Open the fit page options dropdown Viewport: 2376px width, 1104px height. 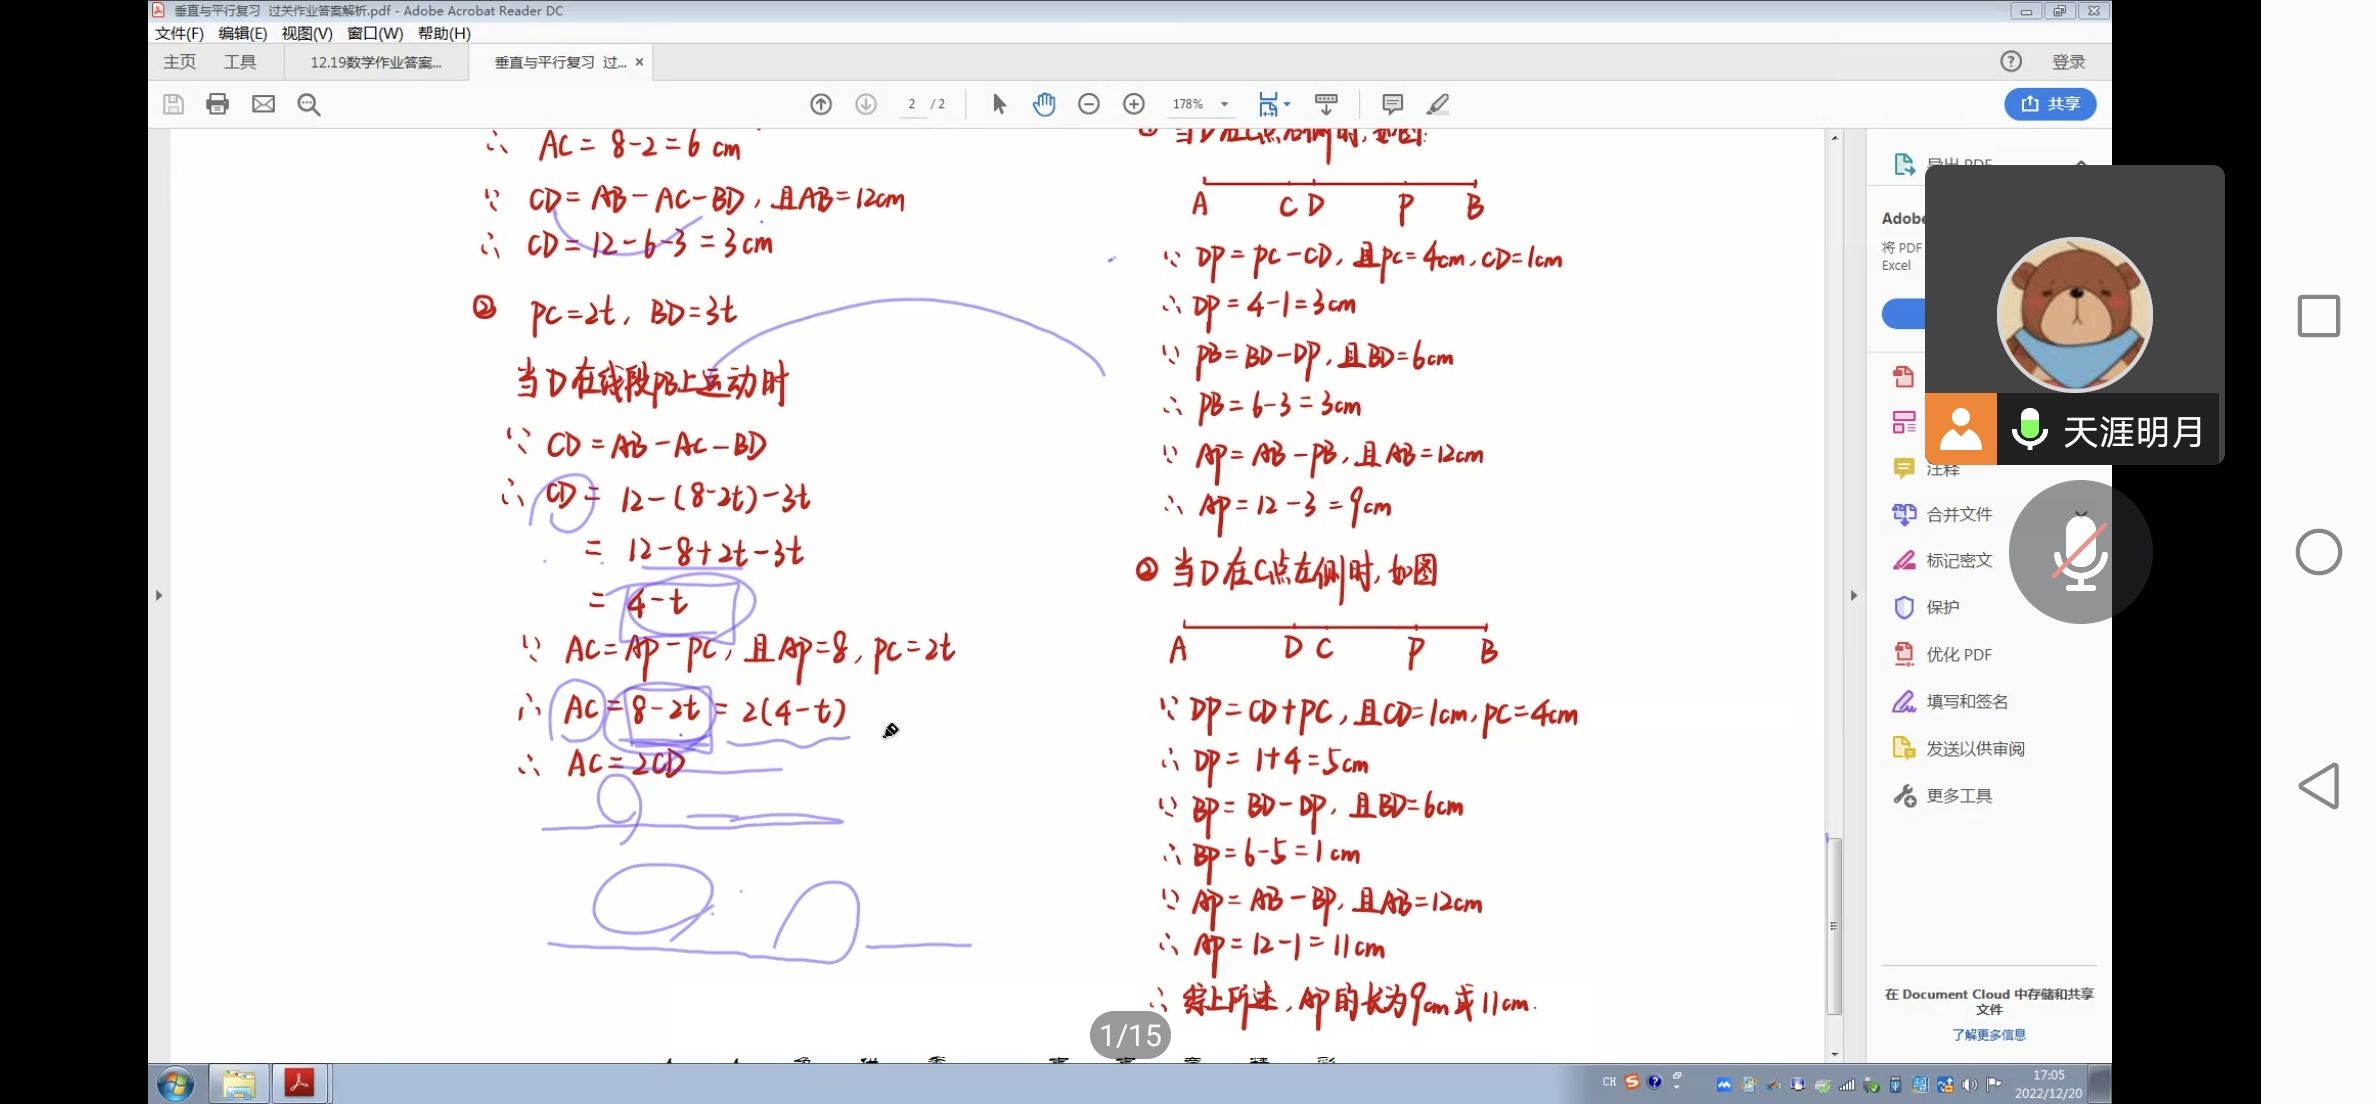tap(1287, 104)
